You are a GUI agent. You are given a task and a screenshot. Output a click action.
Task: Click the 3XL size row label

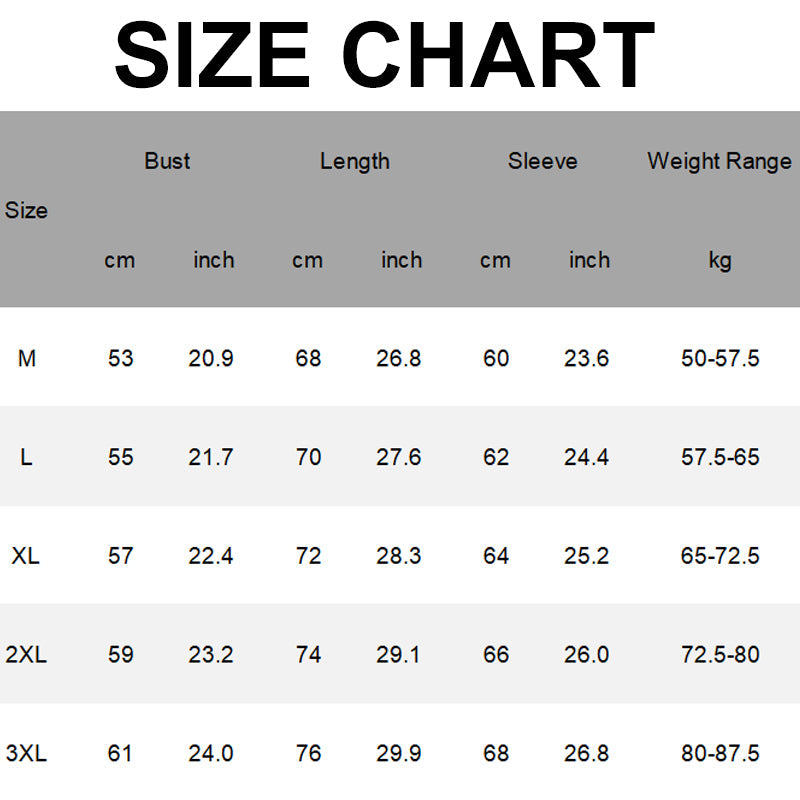tap(26, 753)
